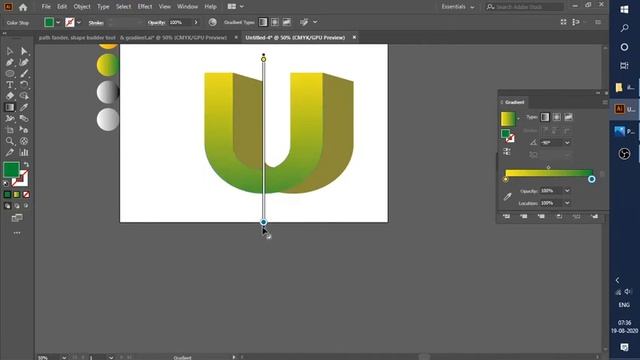Image resolution: width=640 pixels, height=360 pixels.
Task: Select the Selection tool arrow
Action: [x=9, y=51]
